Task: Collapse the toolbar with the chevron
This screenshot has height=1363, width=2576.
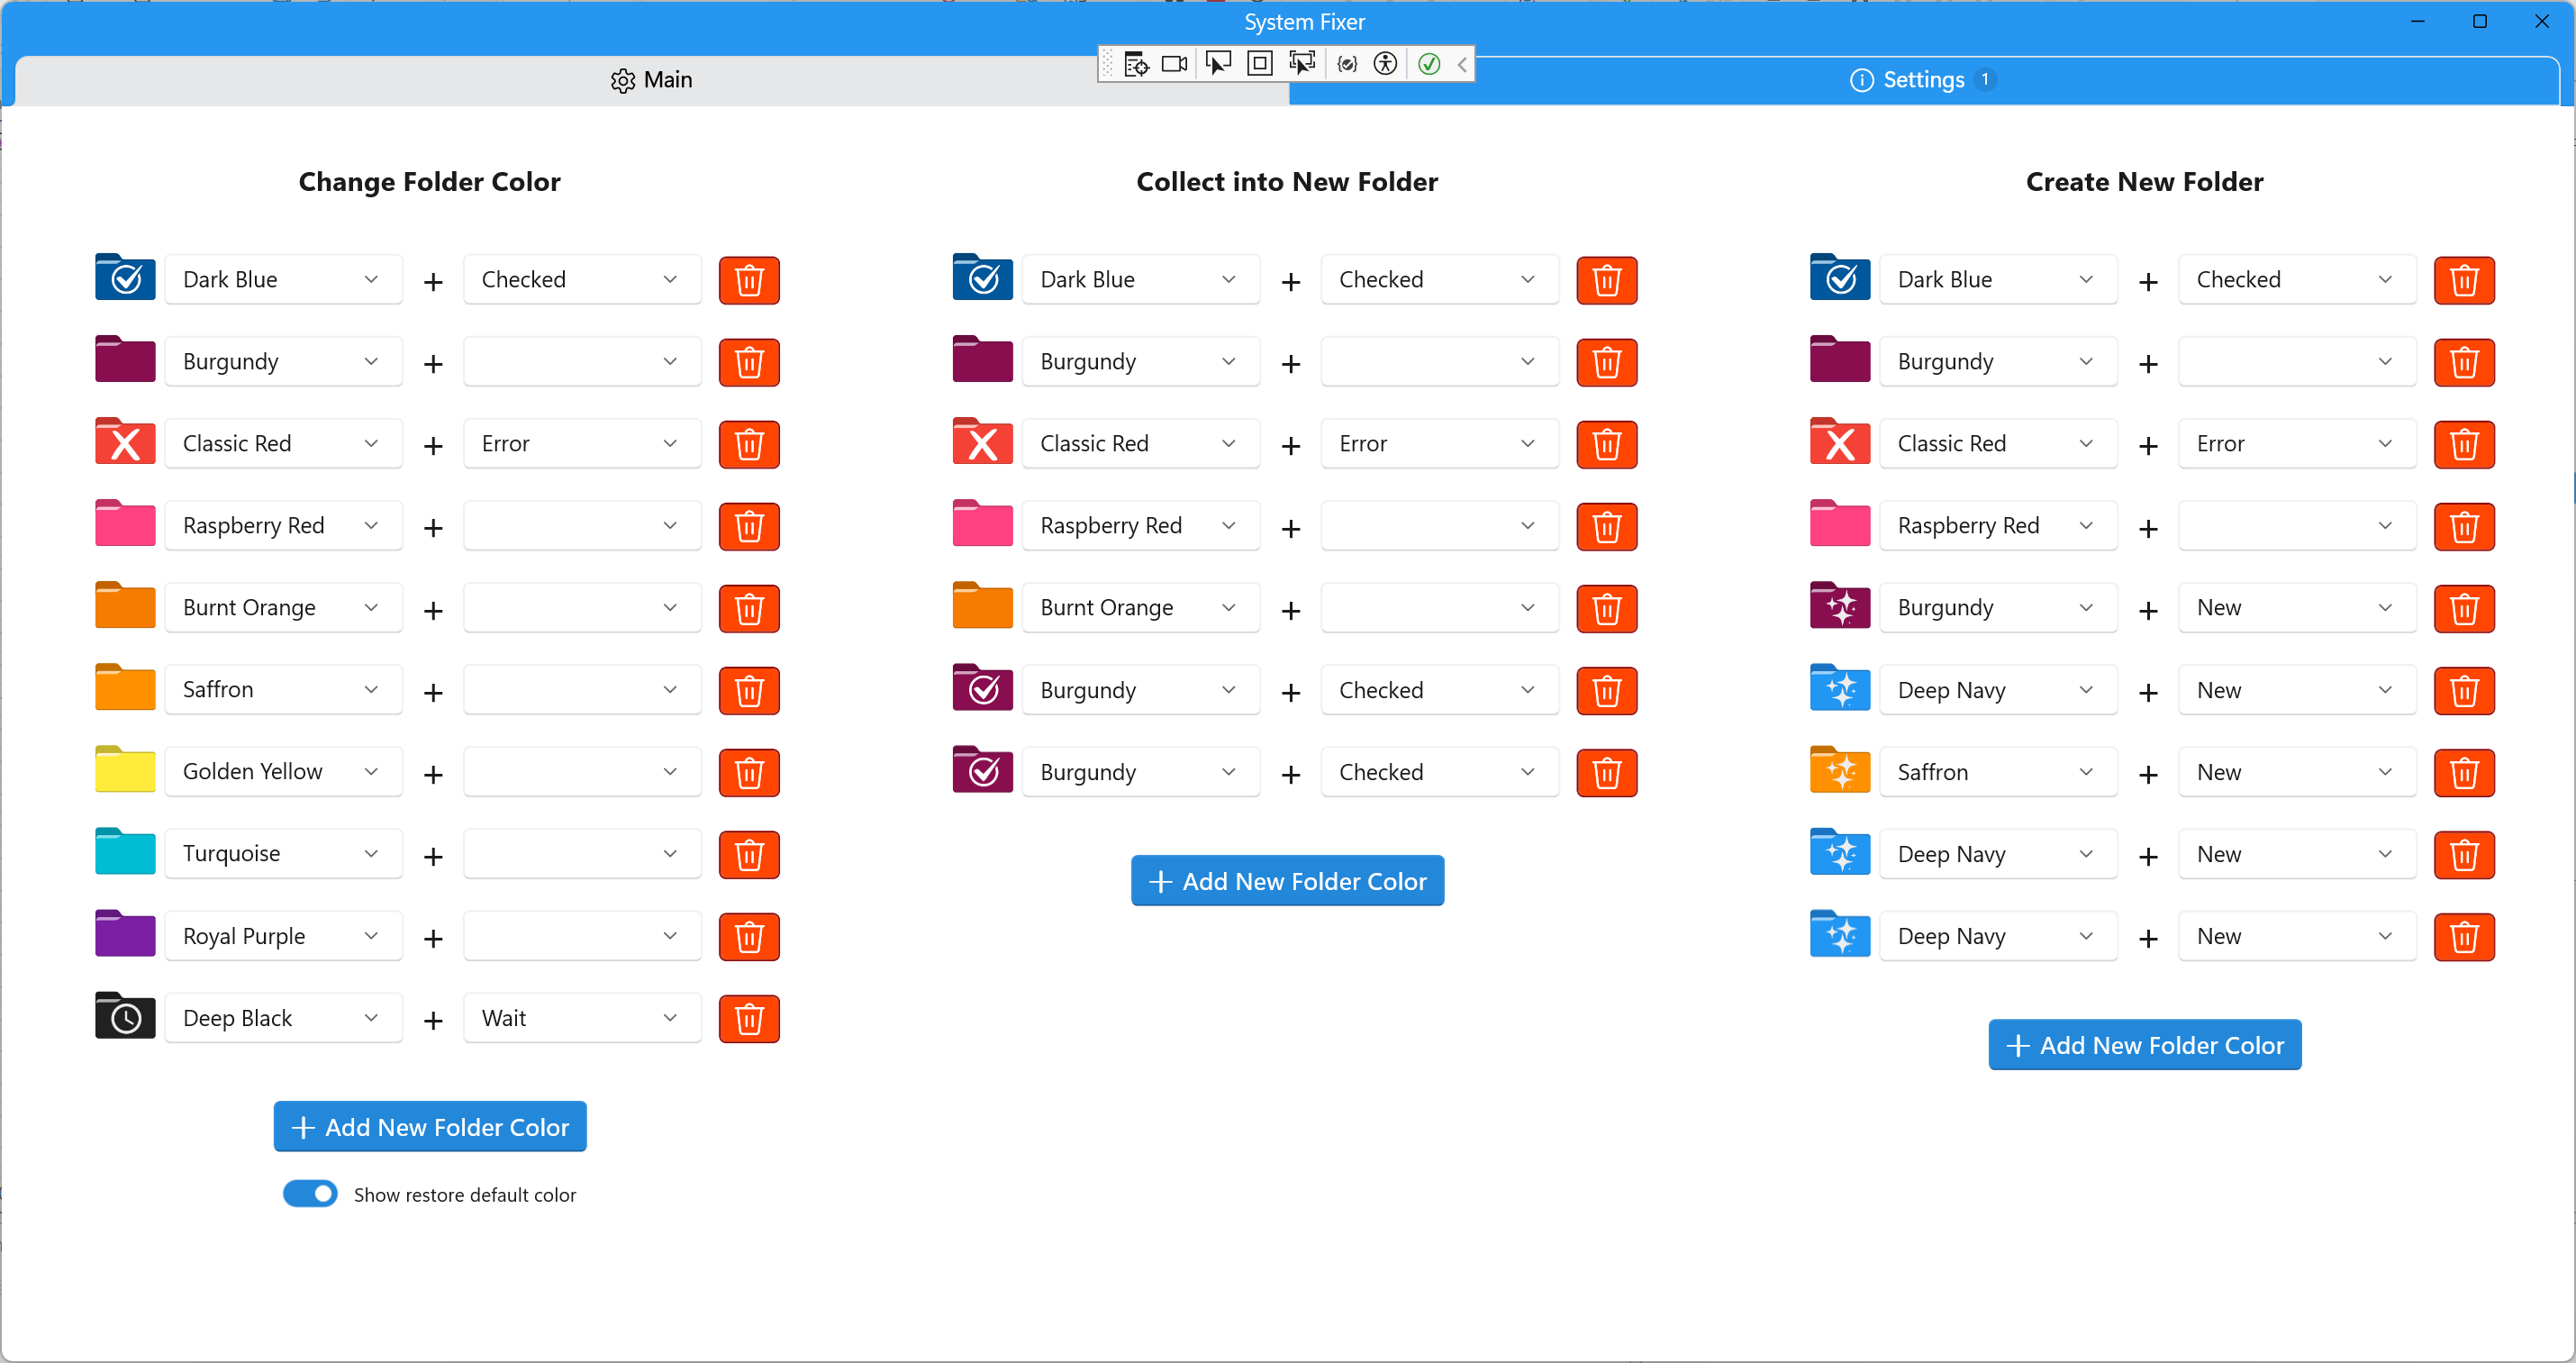Action: 1462,63
